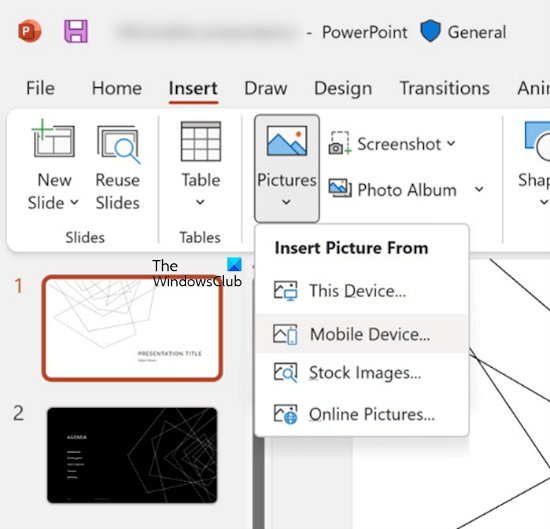Click the Save floppy disk icon
The height and width of the screenshot is (529, 550).
point(76,31)
